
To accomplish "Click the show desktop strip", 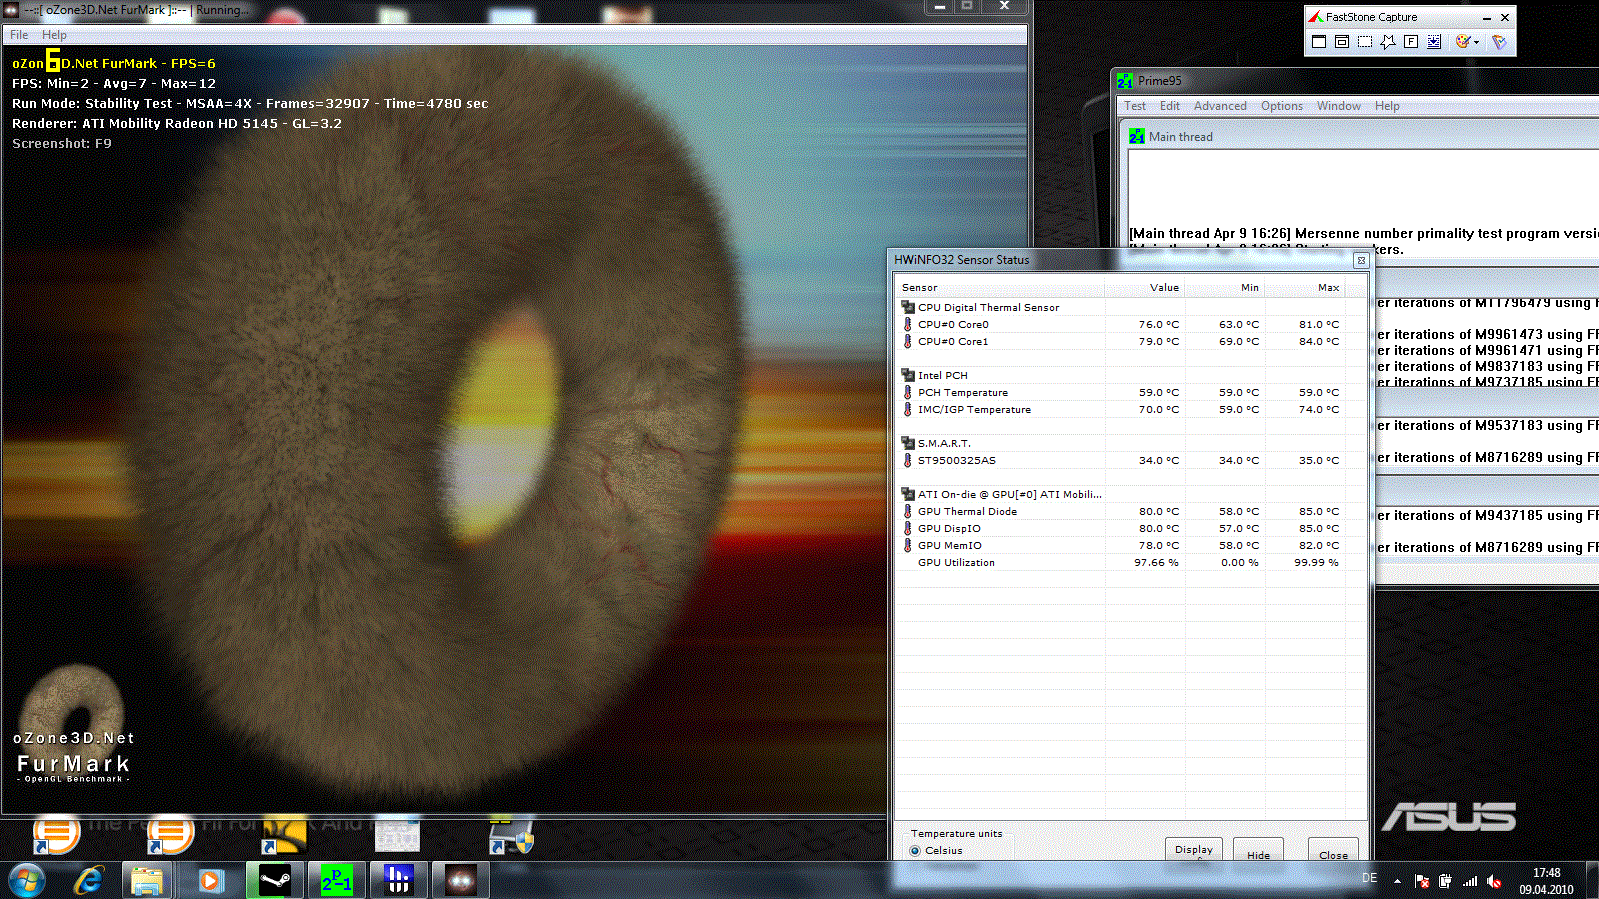I will tap(1592, 881).
